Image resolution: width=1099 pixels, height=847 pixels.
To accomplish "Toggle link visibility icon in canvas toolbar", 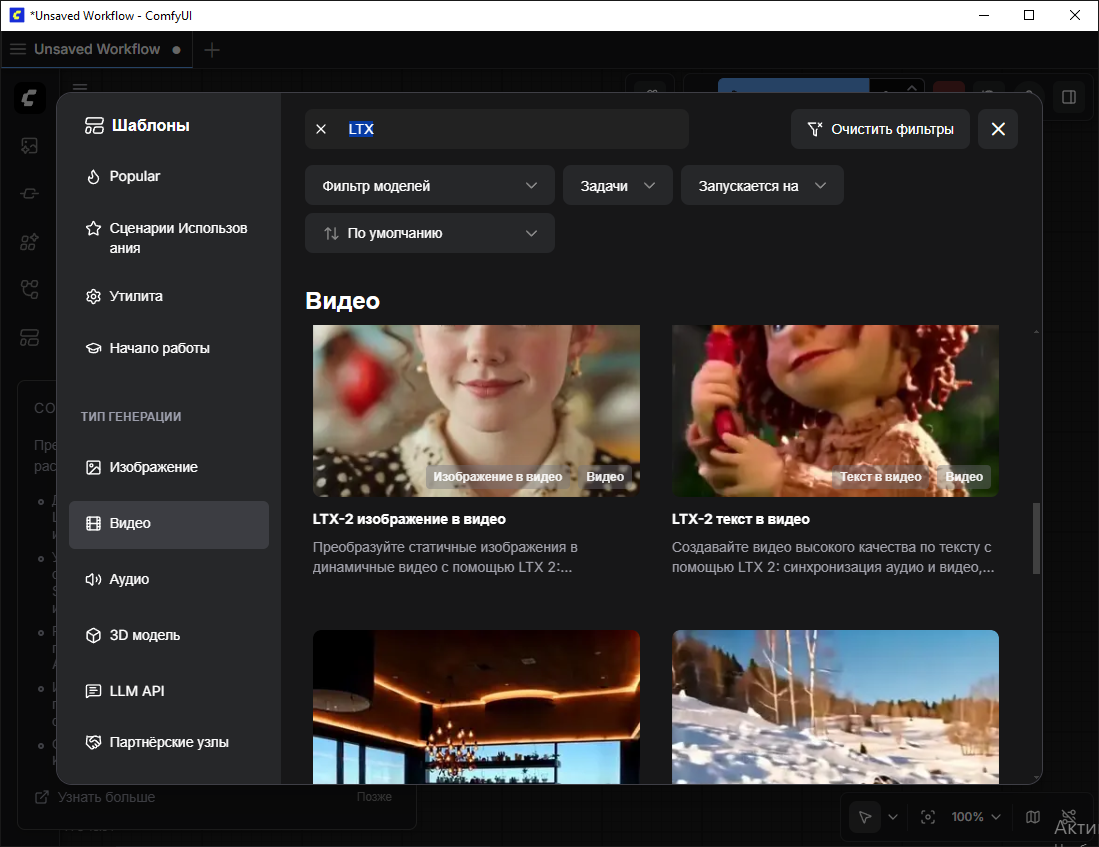I will [1068, 817].
